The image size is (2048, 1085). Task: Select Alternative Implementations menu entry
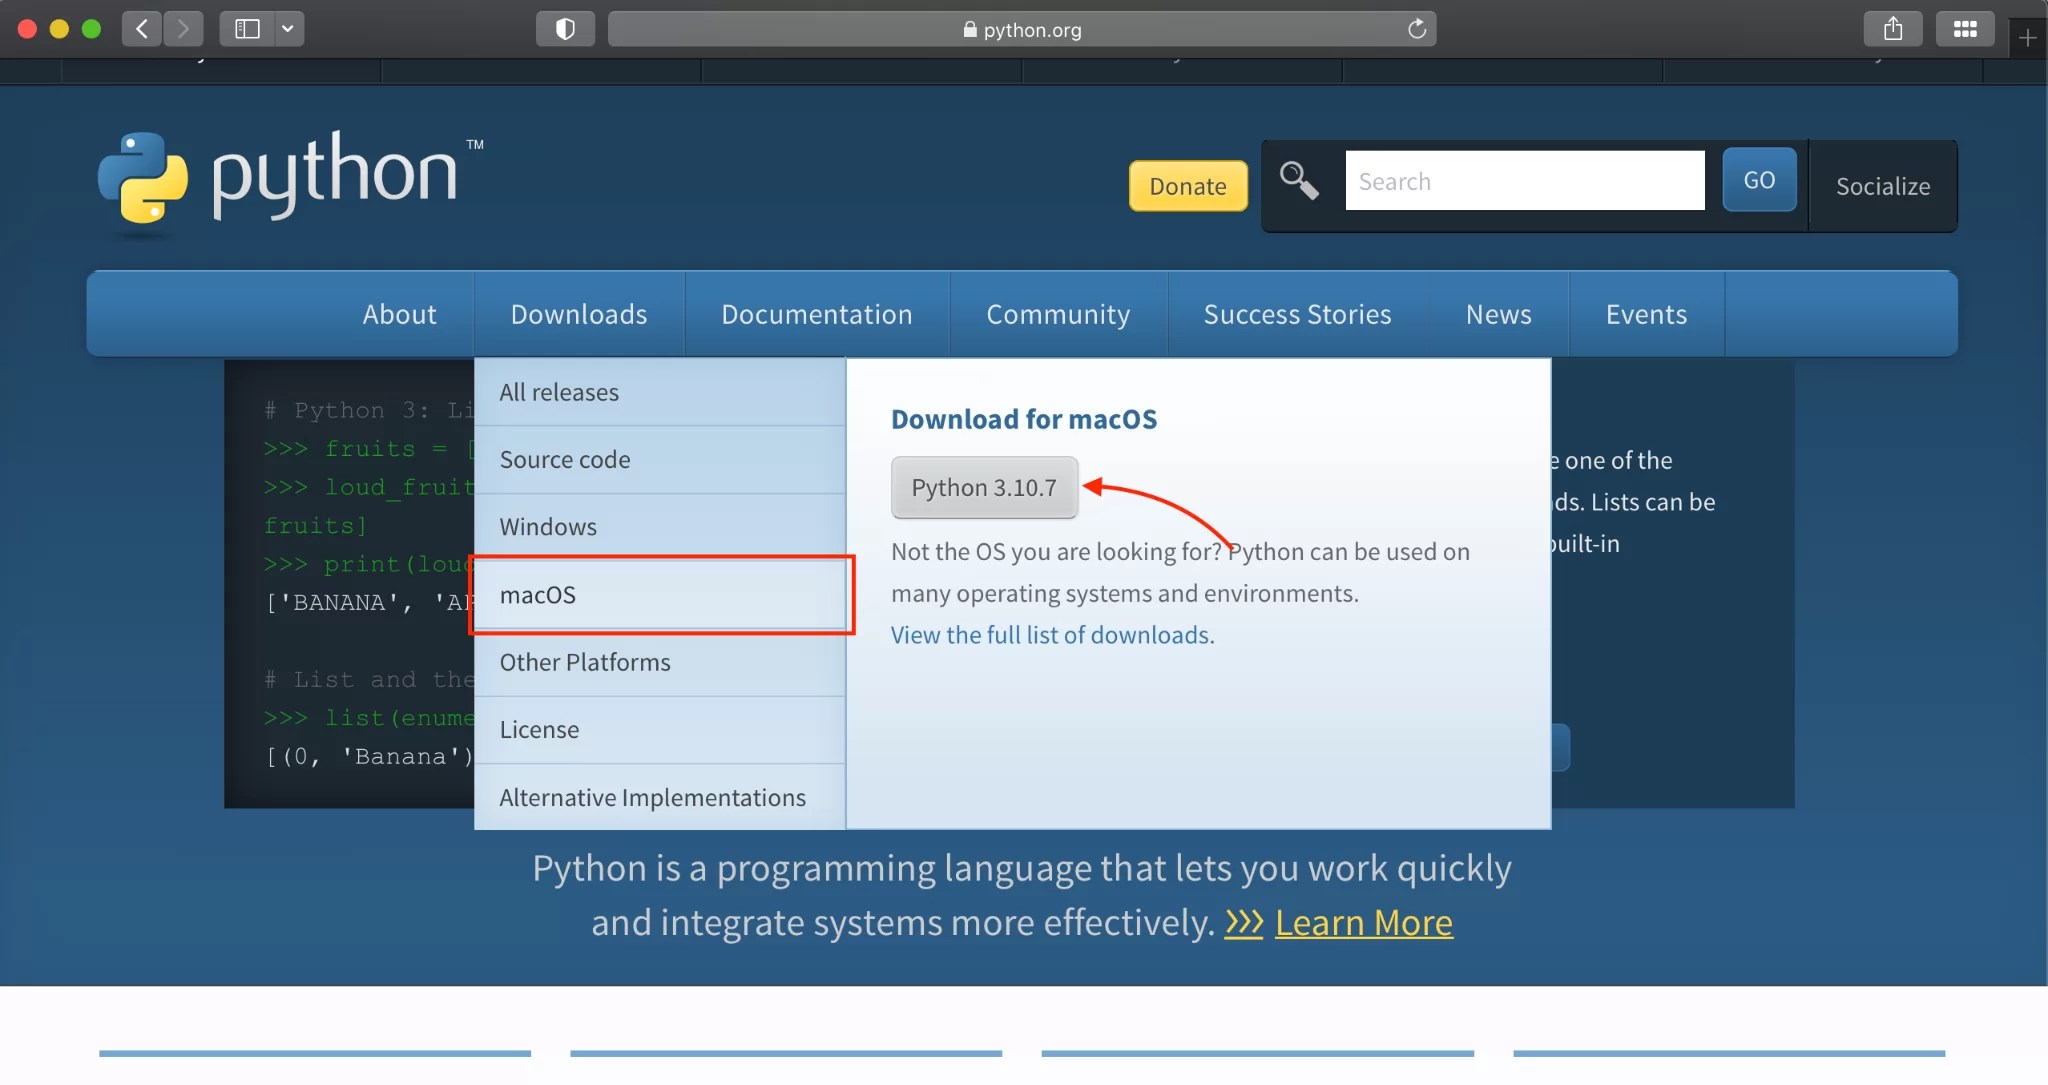click(651, 797)
